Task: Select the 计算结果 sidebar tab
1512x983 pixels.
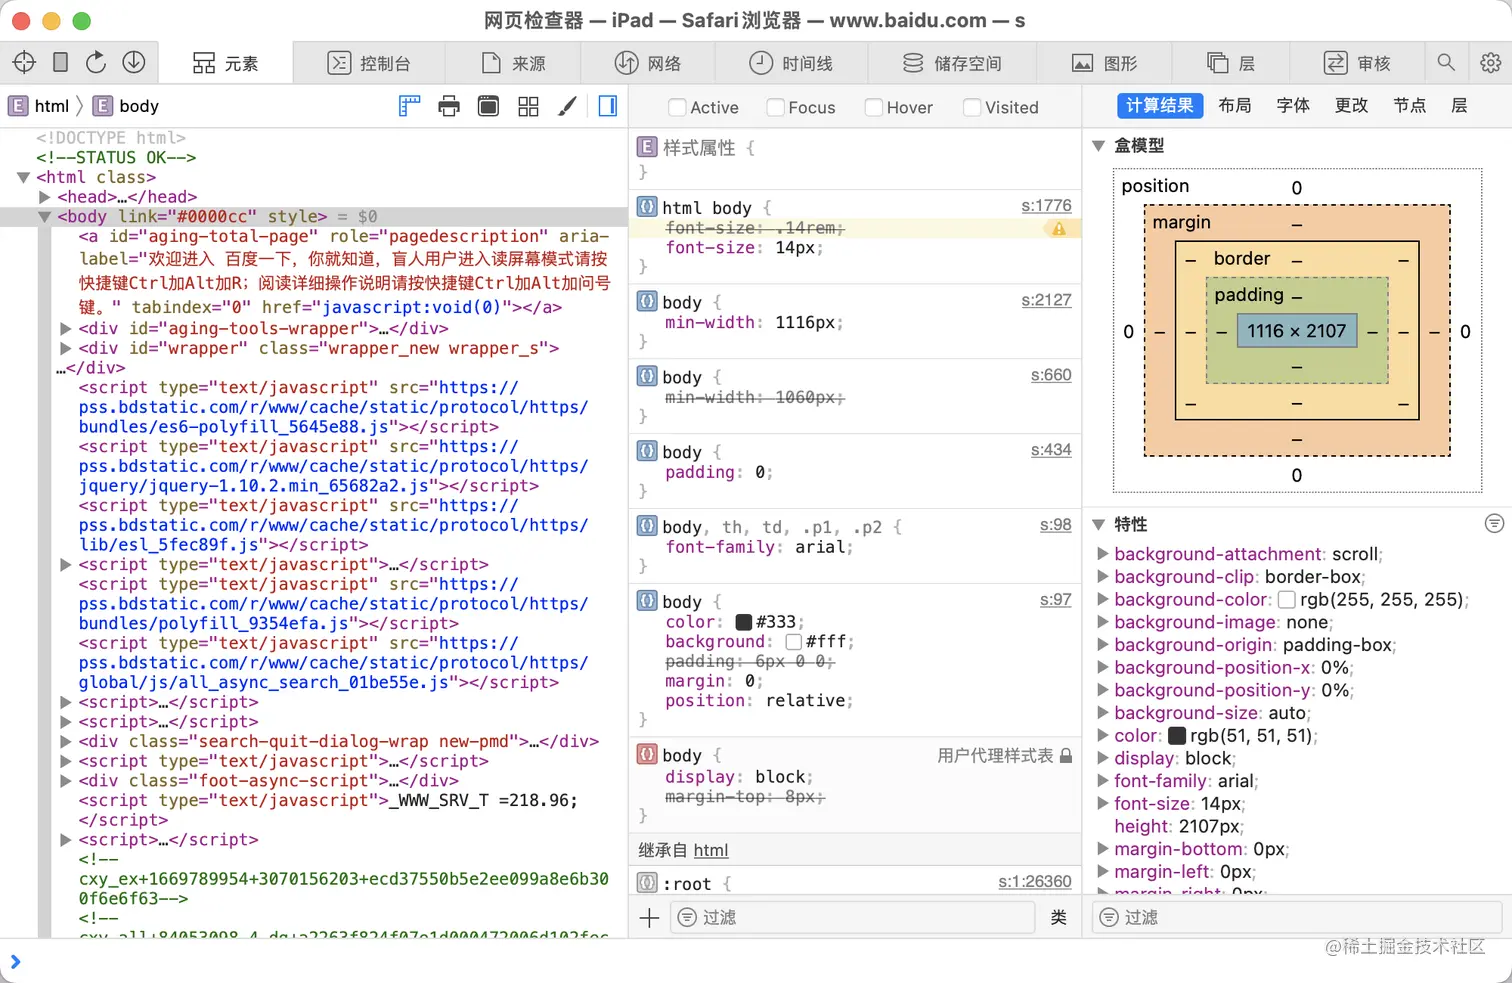Action: [x=1160, y=106]
